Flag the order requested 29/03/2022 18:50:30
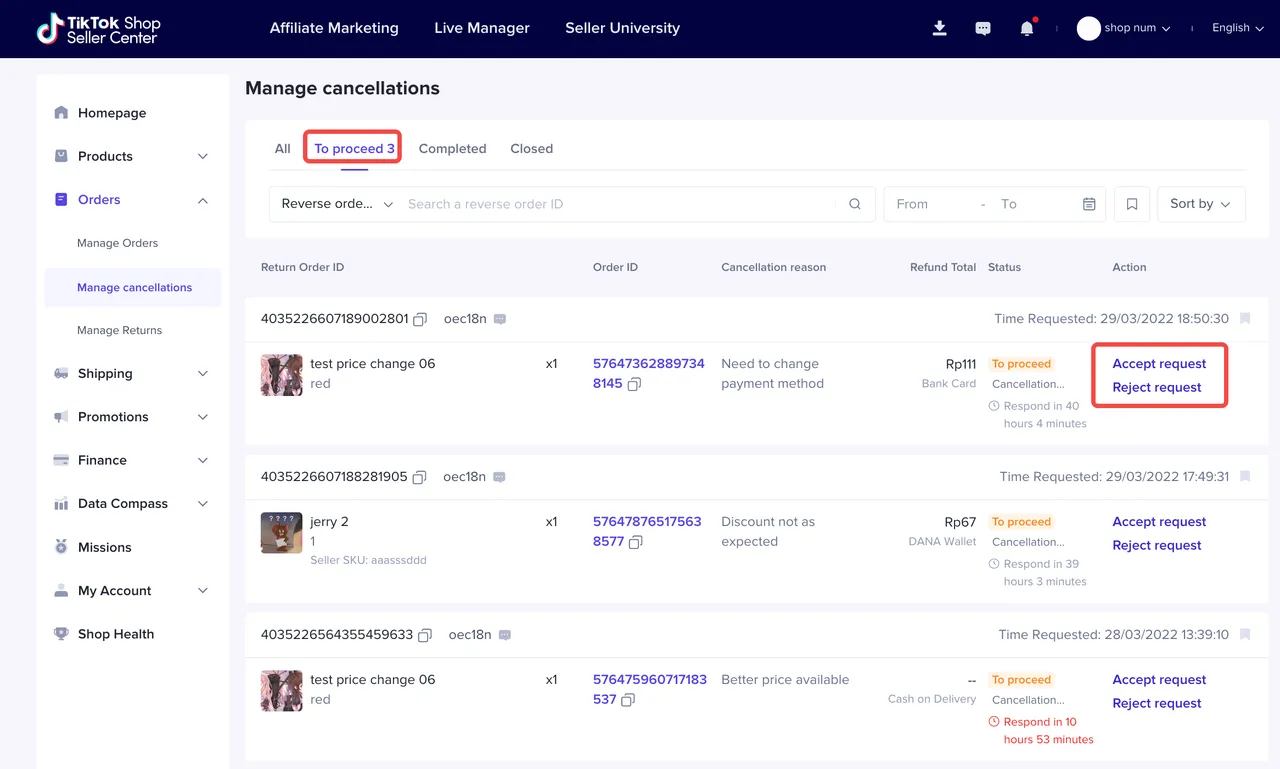 1245,319
